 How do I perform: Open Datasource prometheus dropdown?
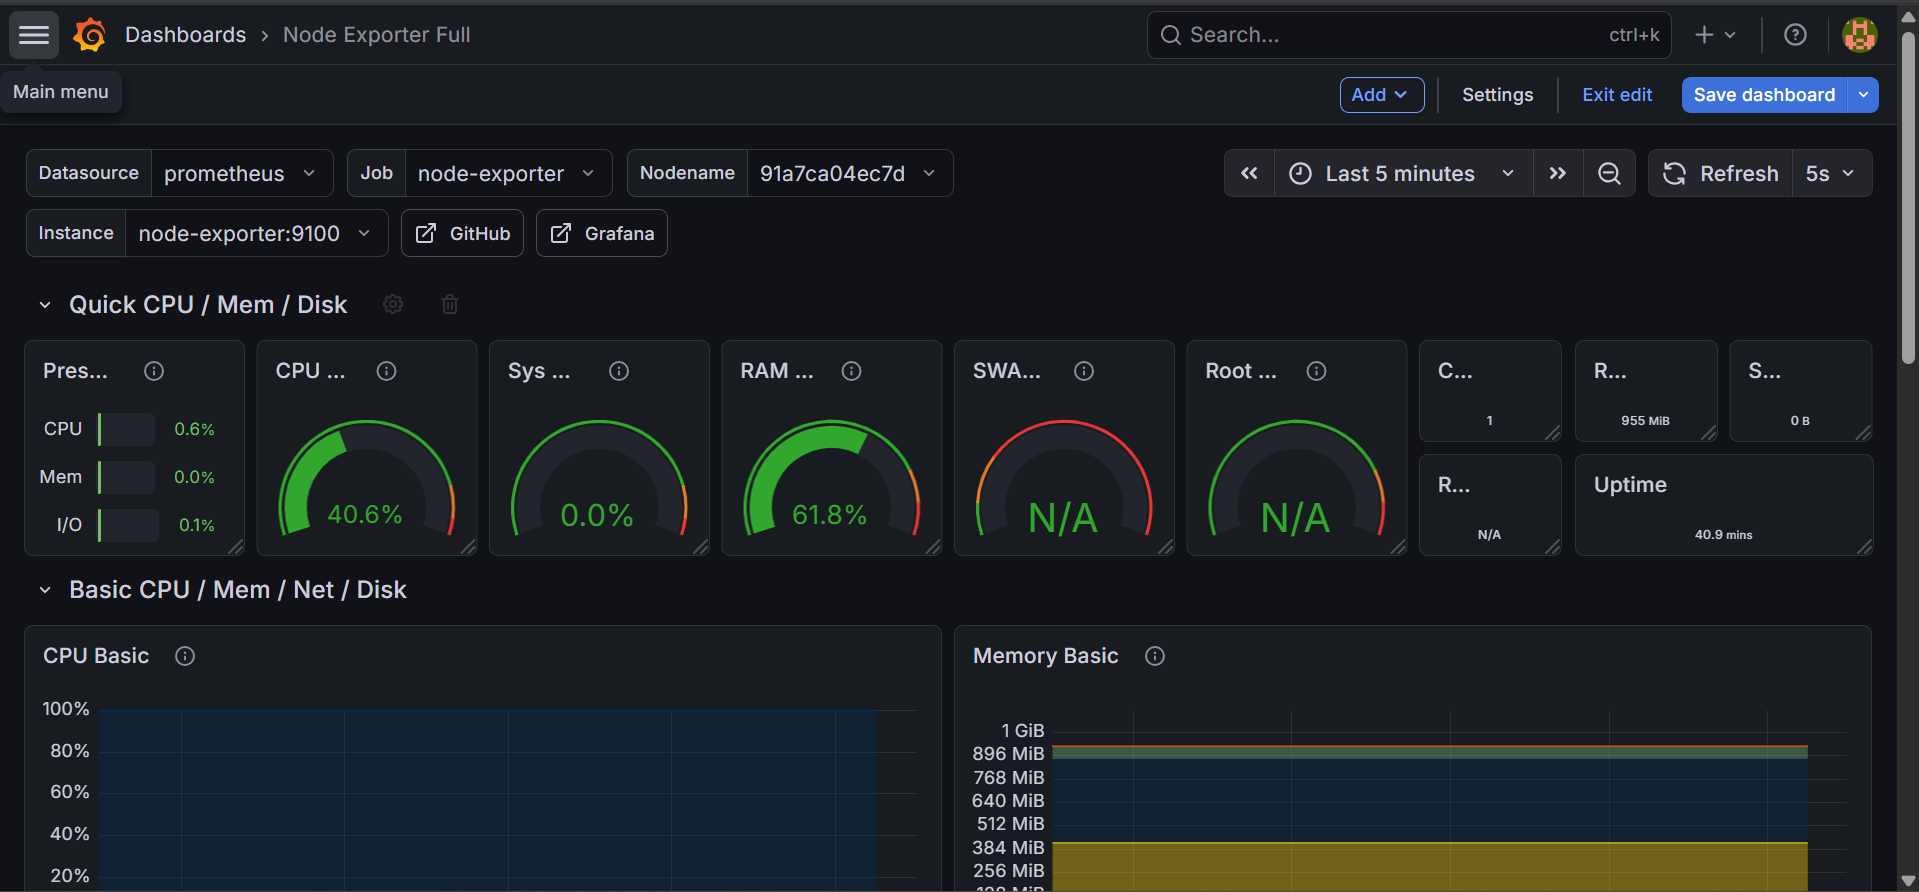(x=242, y=173)
